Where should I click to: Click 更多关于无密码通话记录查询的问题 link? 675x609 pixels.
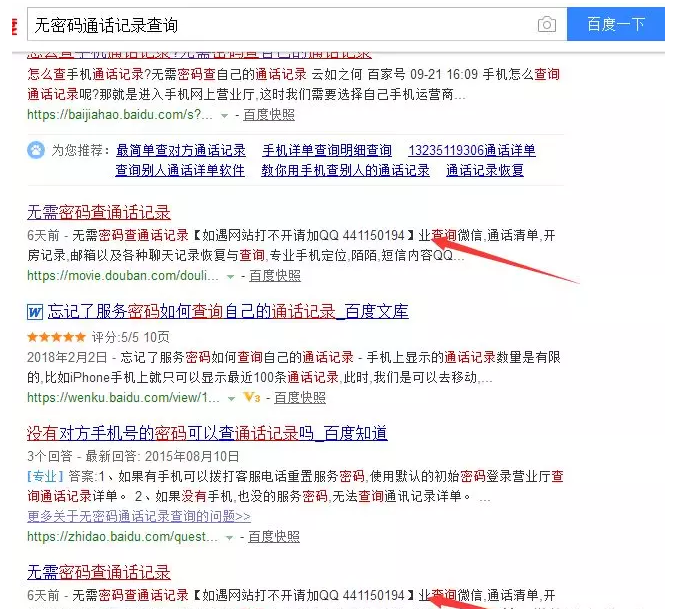pos(139,516)
